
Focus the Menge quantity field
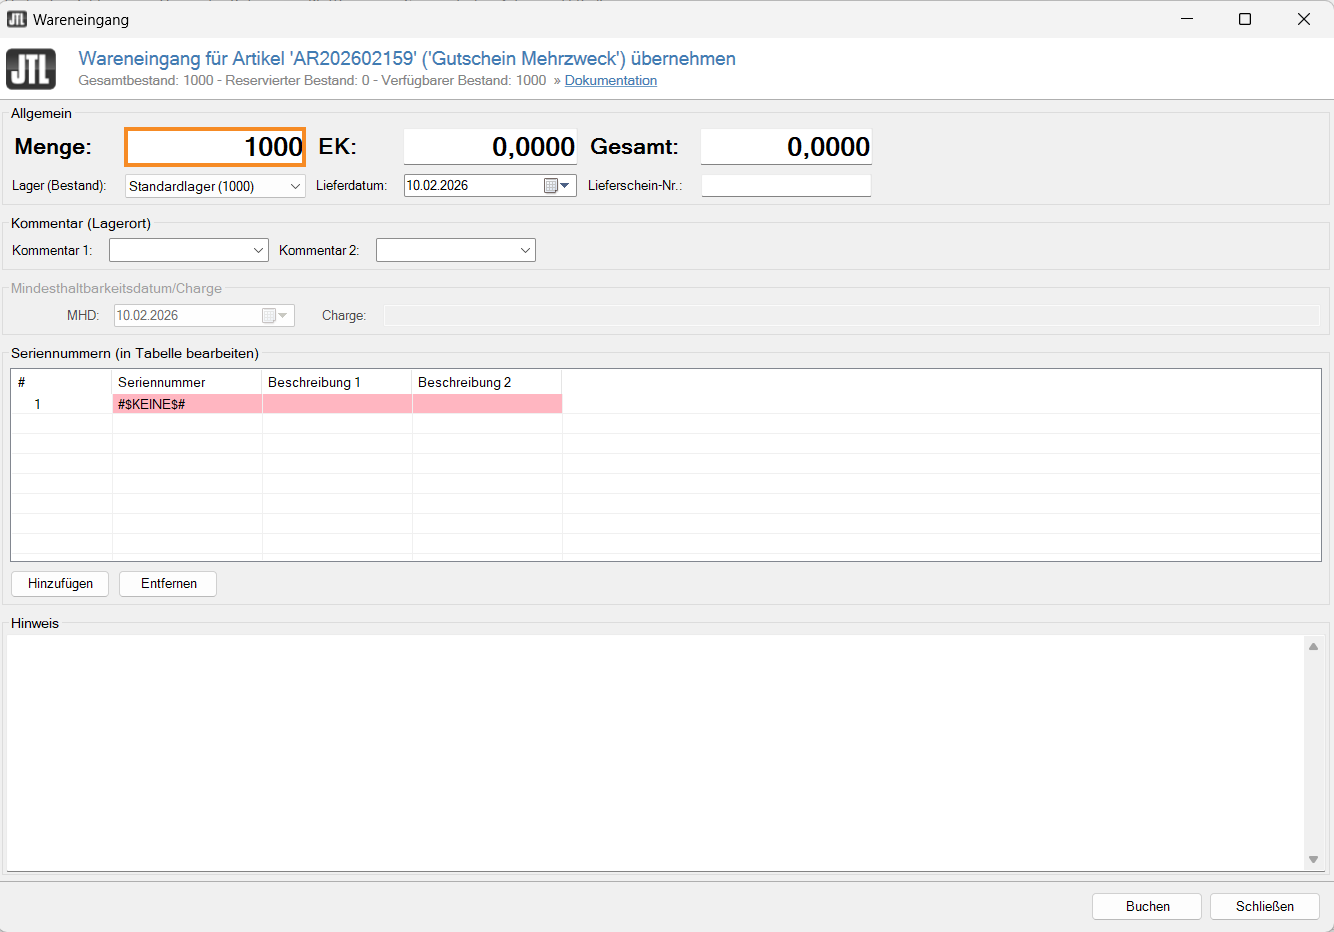pyautogui.click(x=215, y=147)
